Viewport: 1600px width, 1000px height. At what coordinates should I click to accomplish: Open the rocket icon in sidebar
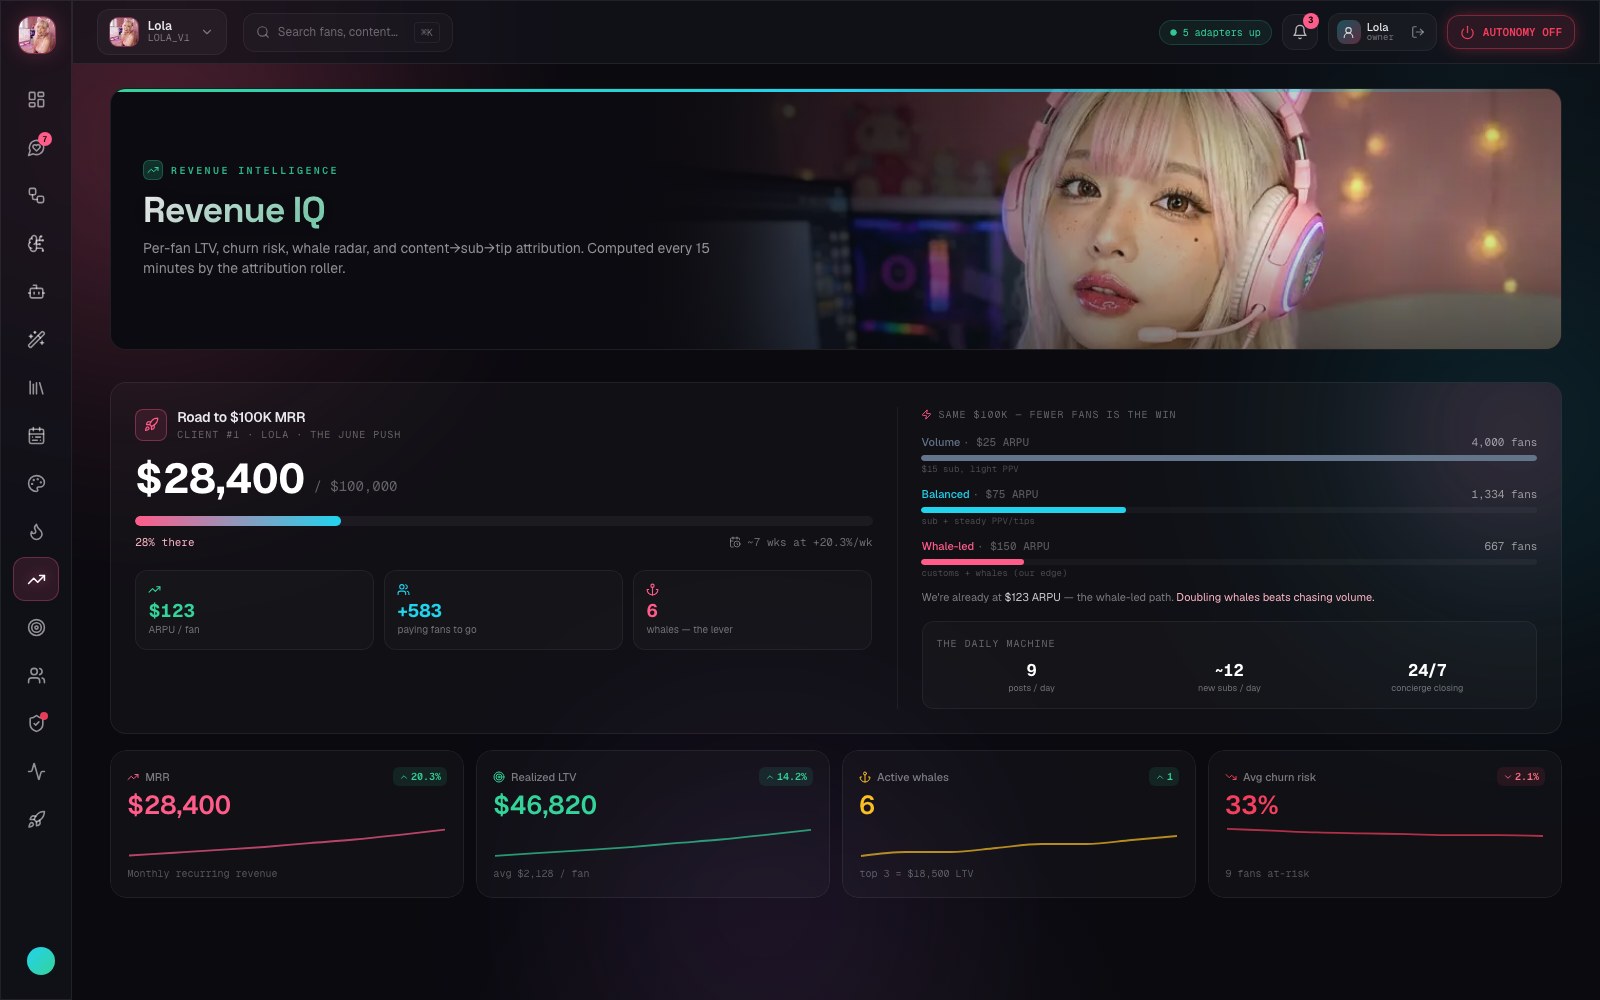(x=36, y=820)
